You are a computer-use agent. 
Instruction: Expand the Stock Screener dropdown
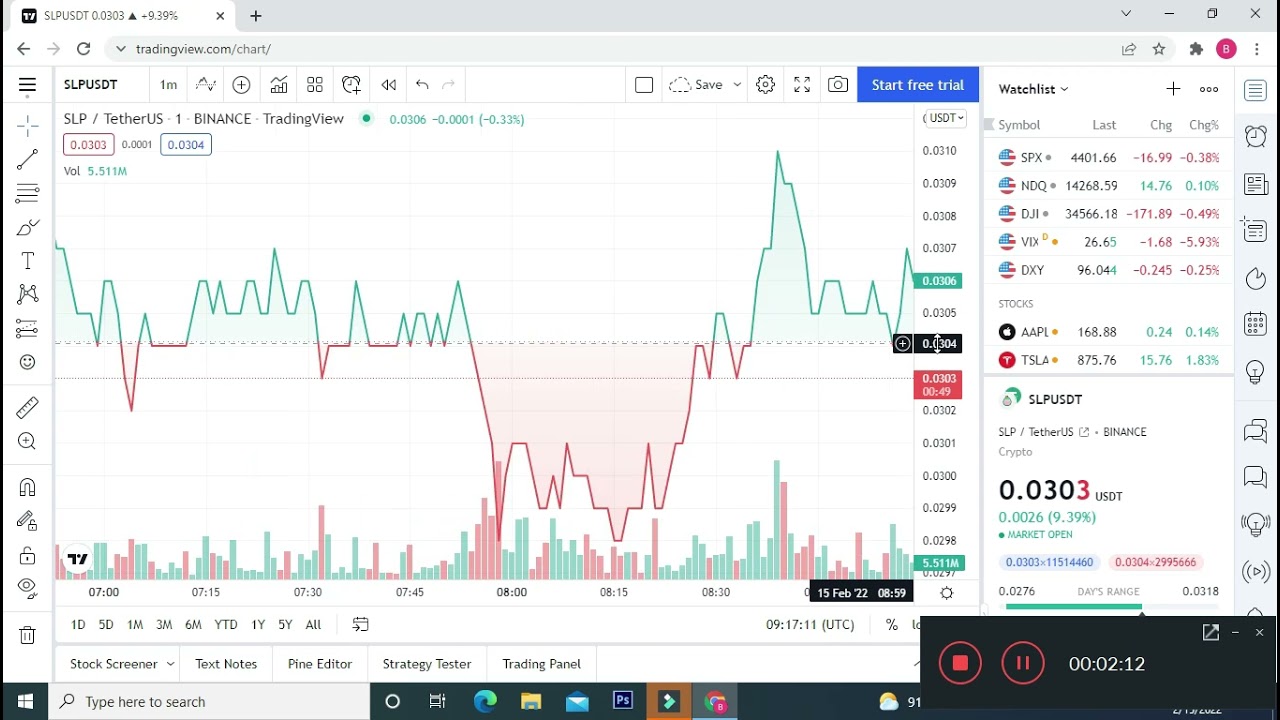170,664
